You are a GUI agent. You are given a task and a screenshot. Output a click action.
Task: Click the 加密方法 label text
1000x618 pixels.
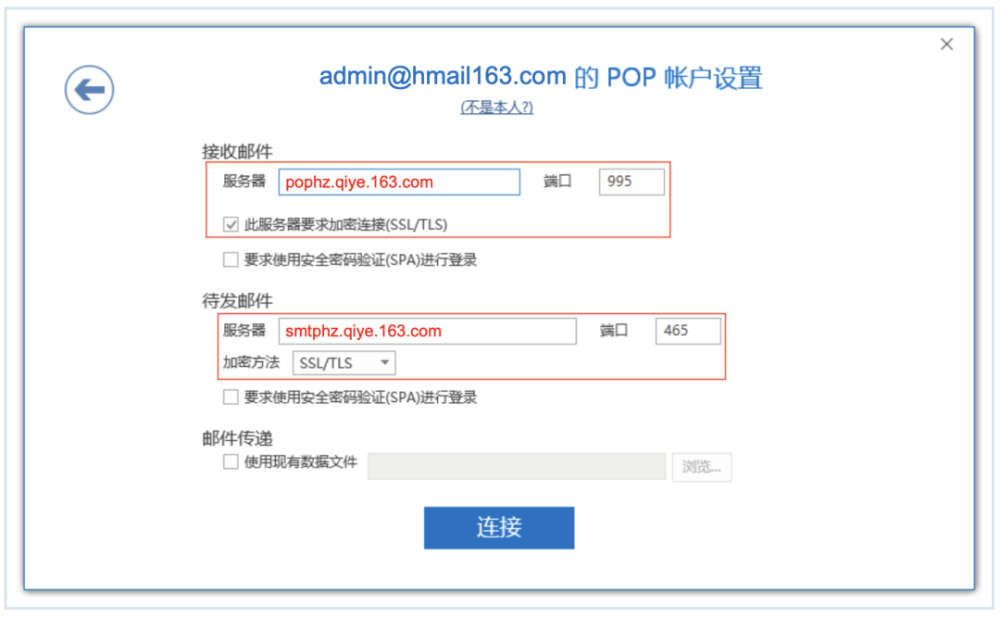(x=251, y=363)
